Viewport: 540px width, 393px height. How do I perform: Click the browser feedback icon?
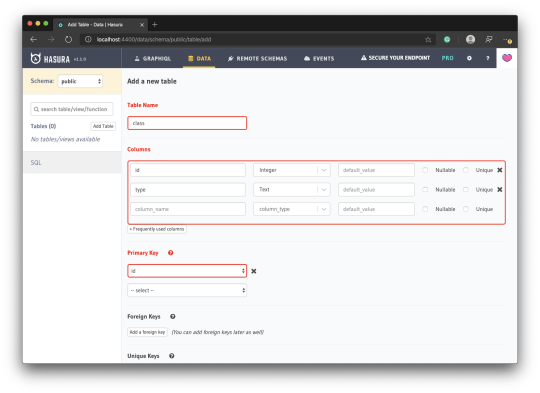pyautogui.click(x=489, y=40)
